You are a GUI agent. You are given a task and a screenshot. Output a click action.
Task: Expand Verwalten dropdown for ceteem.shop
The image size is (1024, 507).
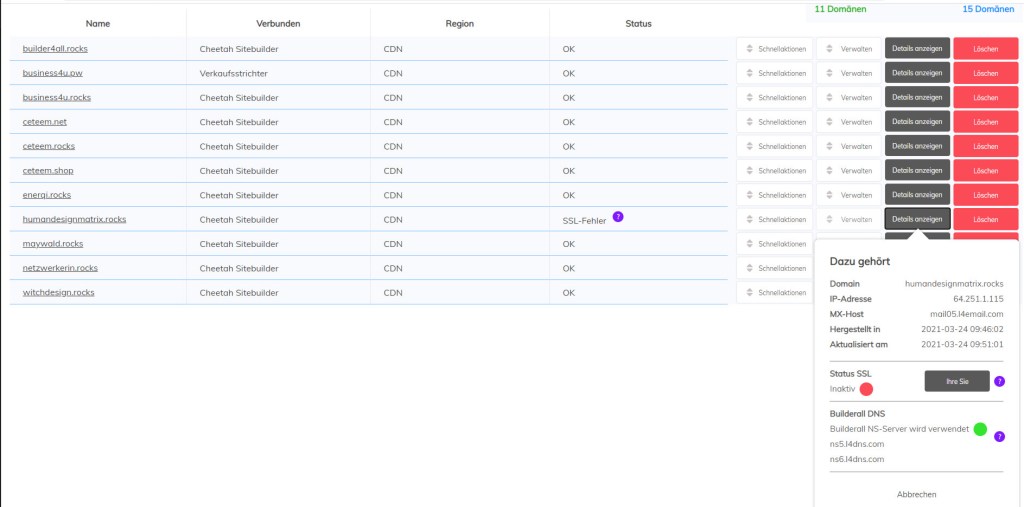coord(848,171)
